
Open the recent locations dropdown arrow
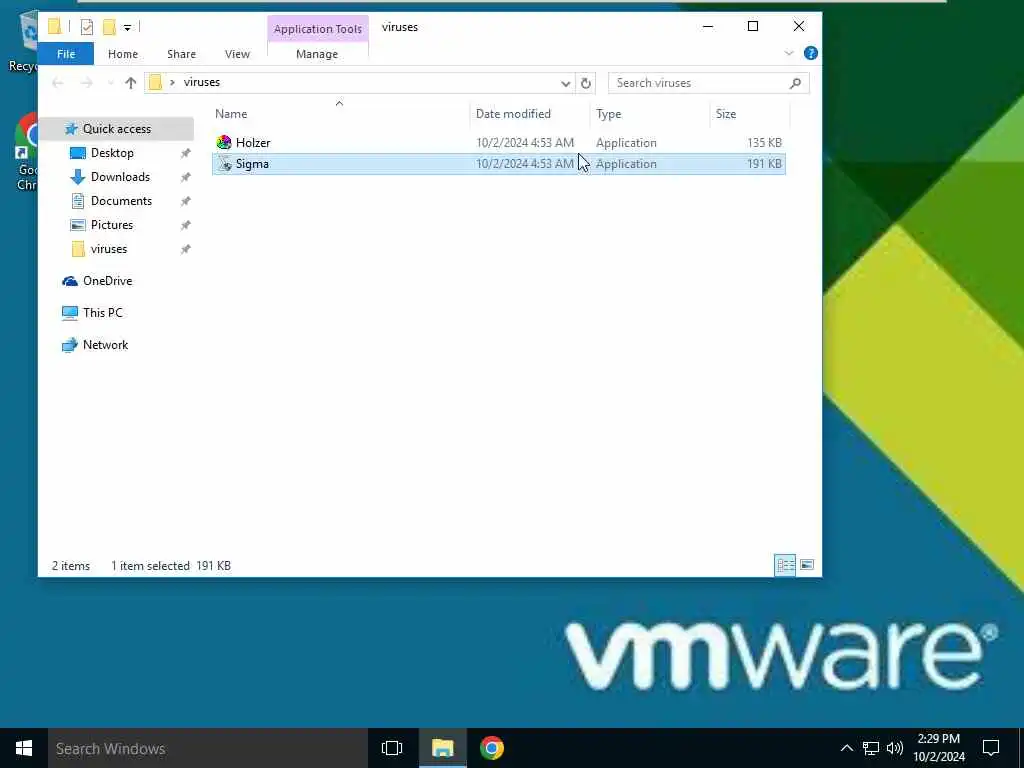(x=110, y=83)
